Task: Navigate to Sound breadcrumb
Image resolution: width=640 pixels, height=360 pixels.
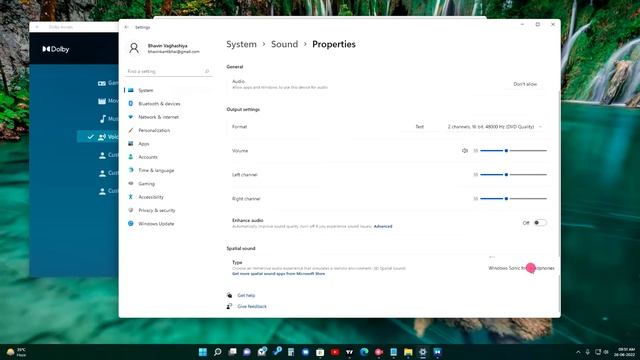Action: pyautogui.click(x=284, y=44)
